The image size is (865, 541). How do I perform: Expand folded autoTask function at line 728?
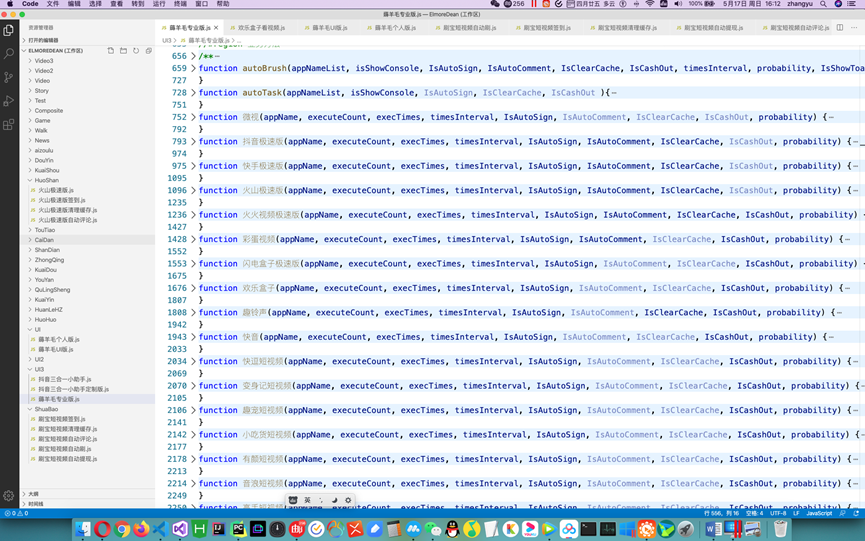(193, 93)
